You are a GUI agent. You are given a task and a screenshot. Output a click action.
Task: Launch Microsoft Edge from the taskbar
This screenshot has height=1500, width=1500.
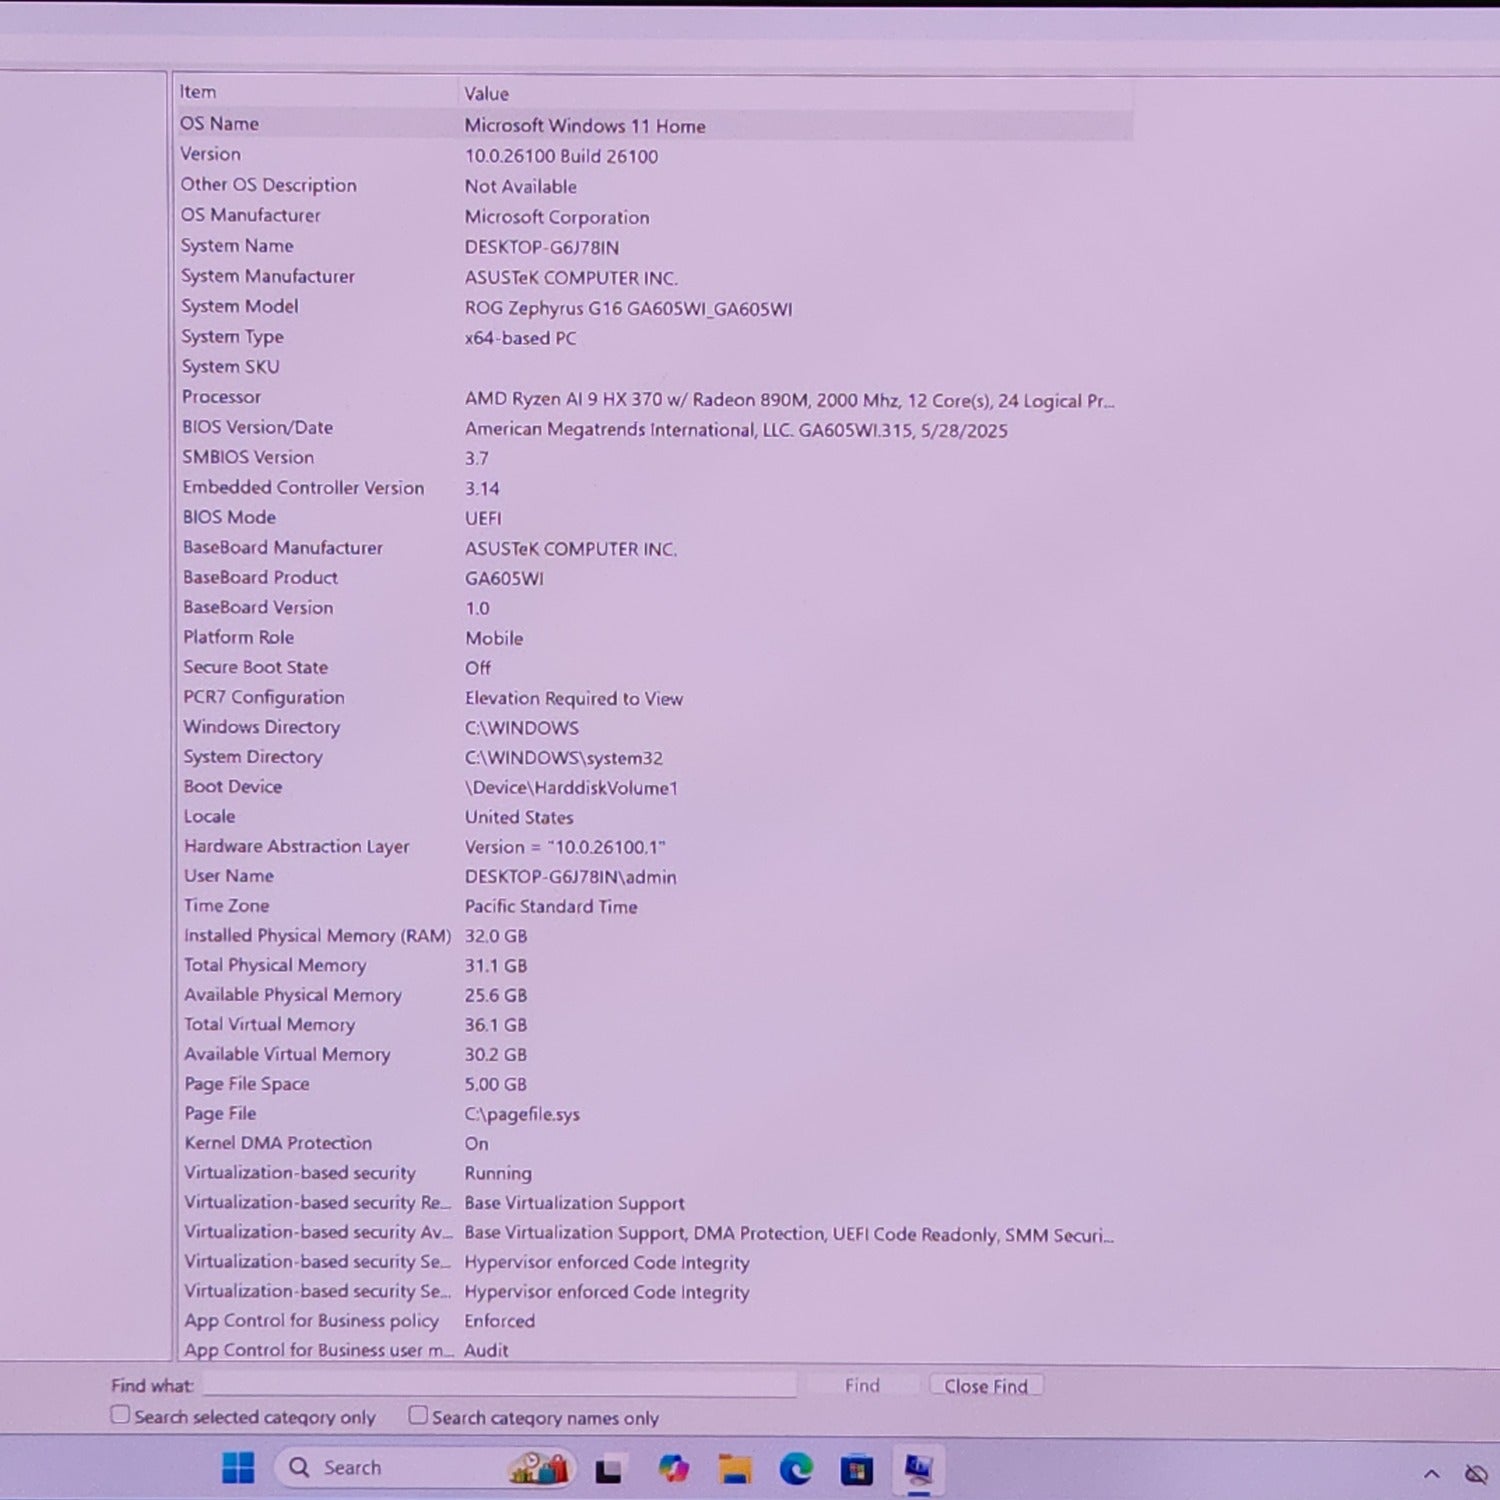point(796,1469)
